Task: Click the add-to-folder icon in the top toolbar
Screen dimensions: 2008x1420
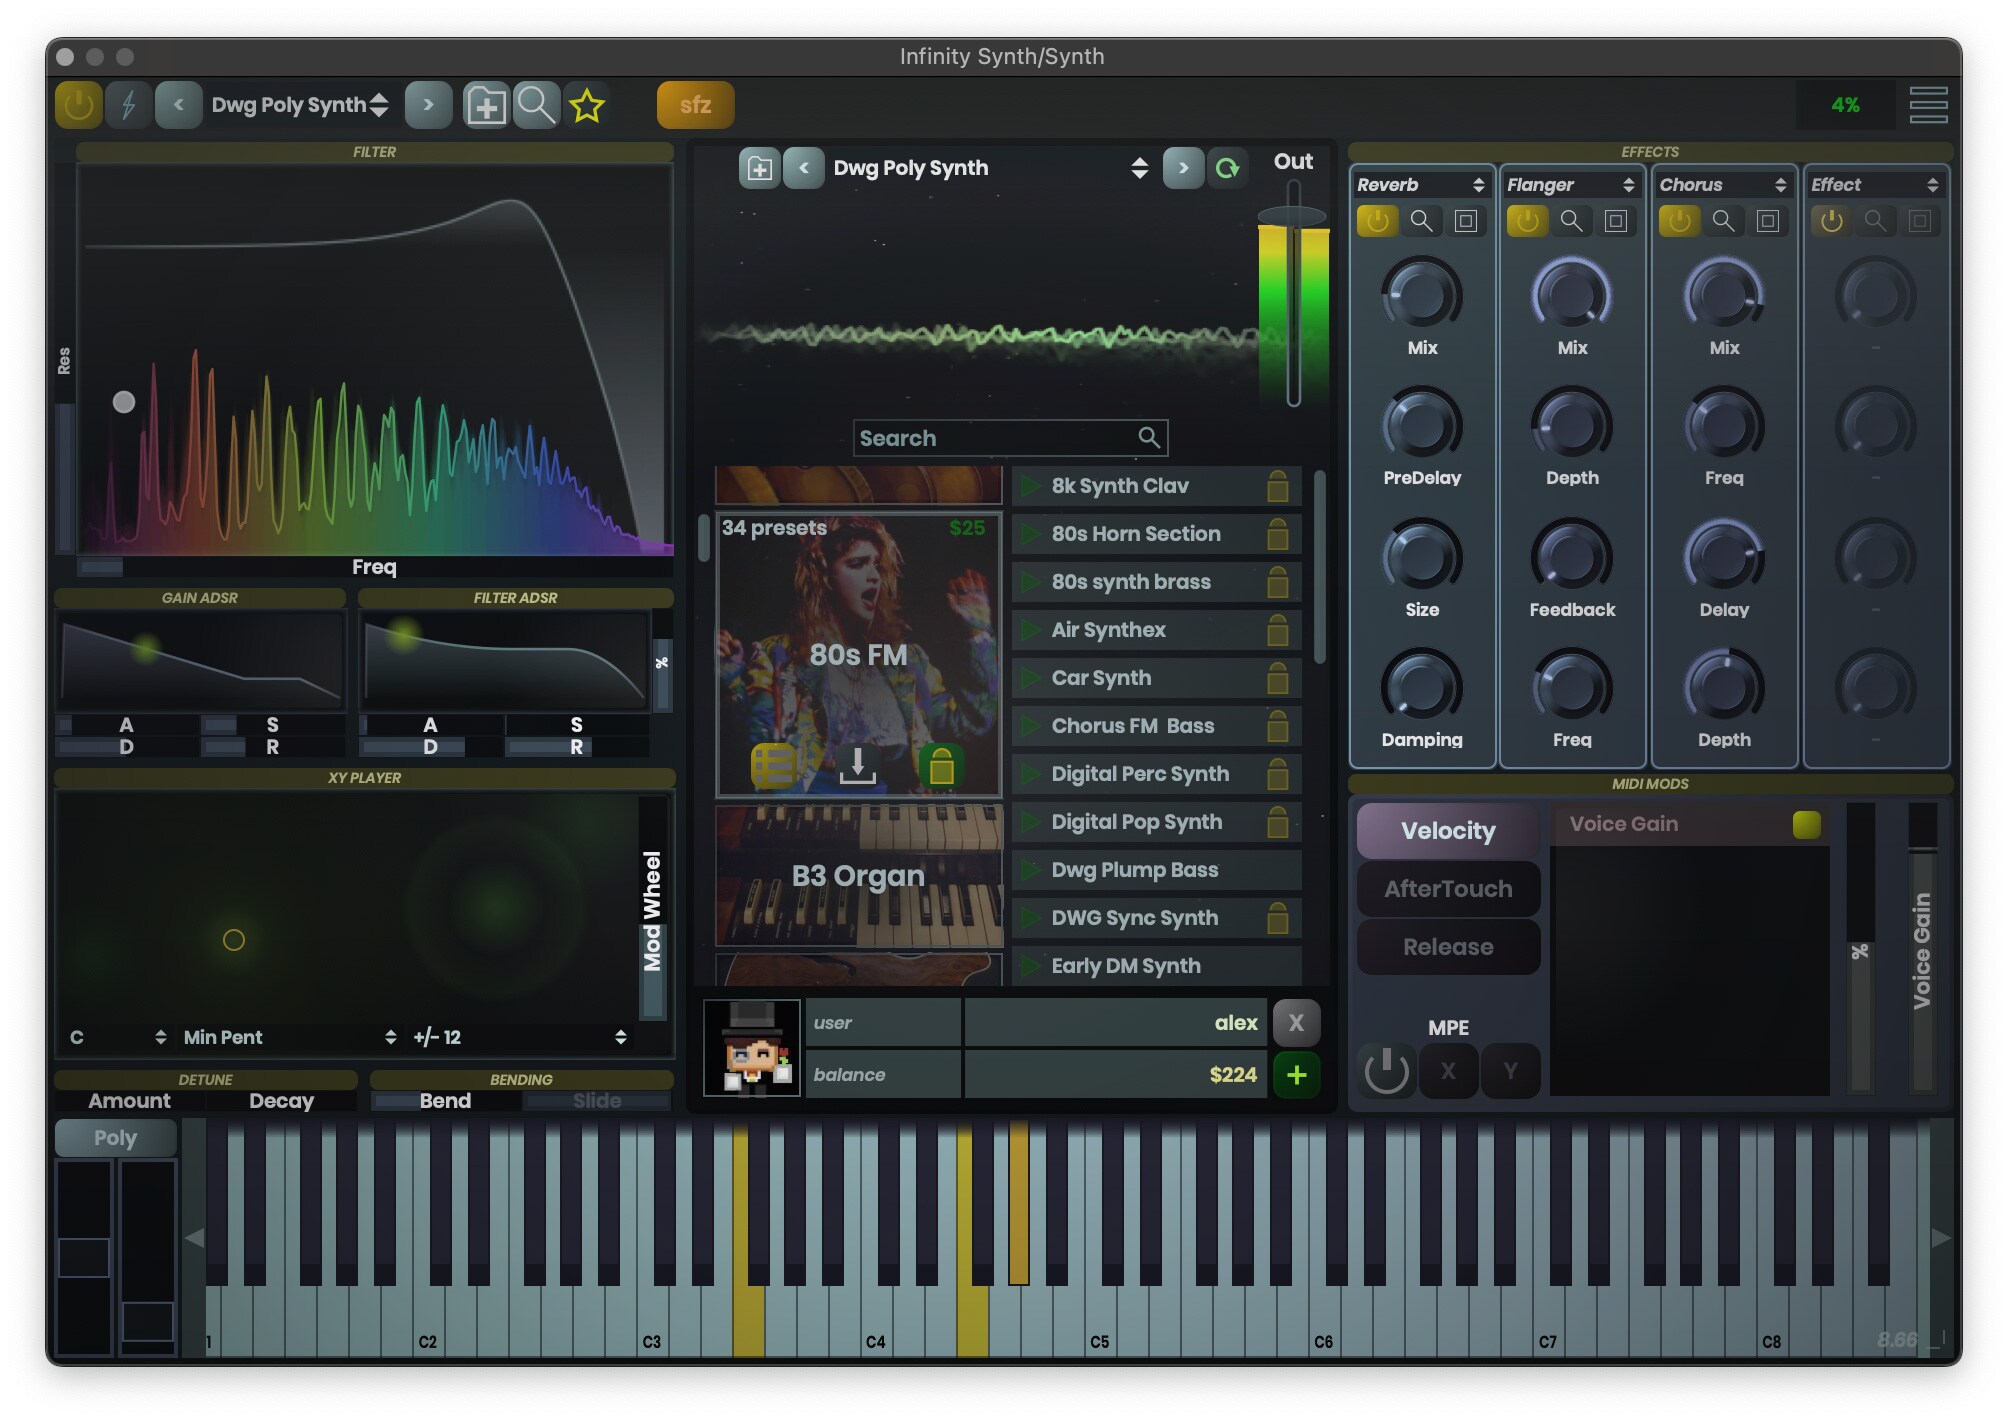Action: click(486, 104)
